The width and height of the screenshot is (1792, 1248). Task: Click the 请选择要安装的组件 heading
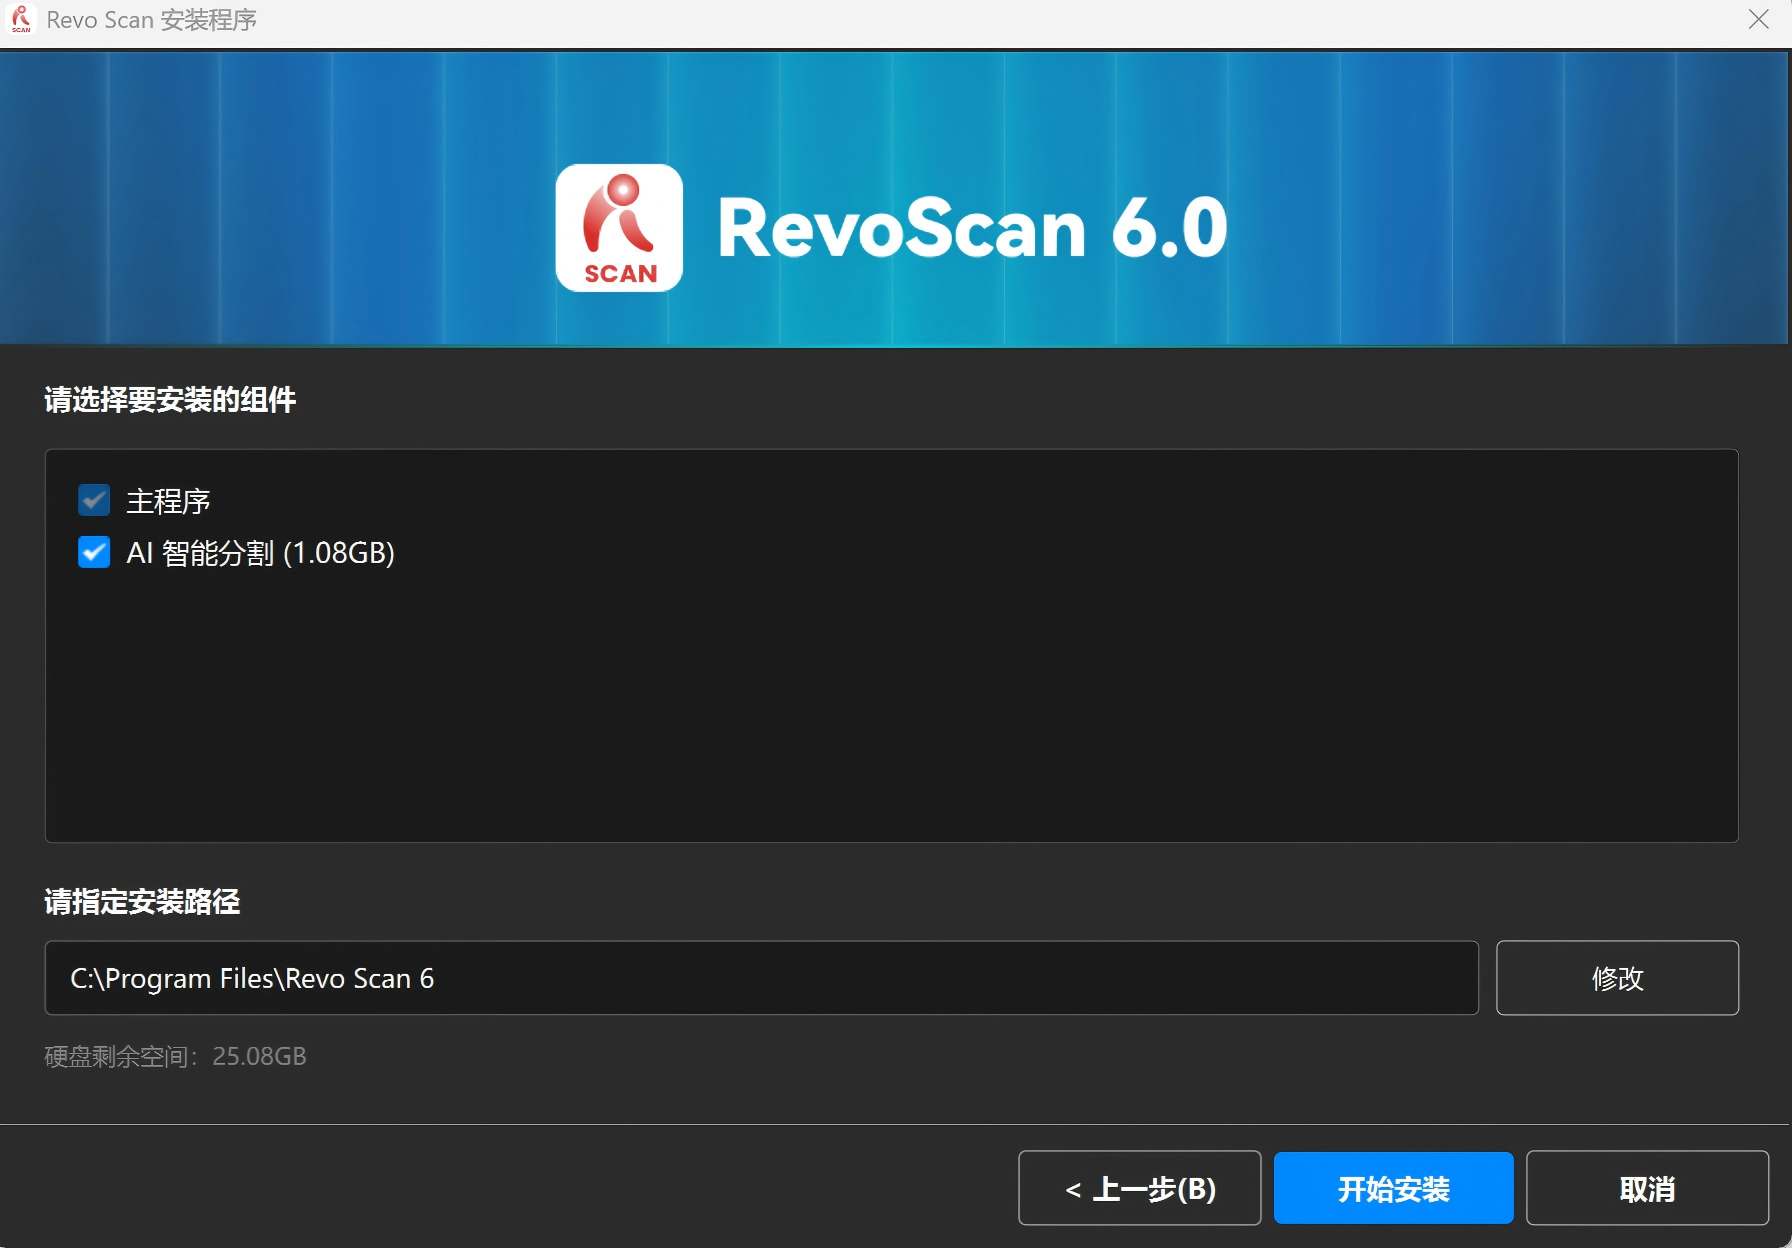pos(170,400)
